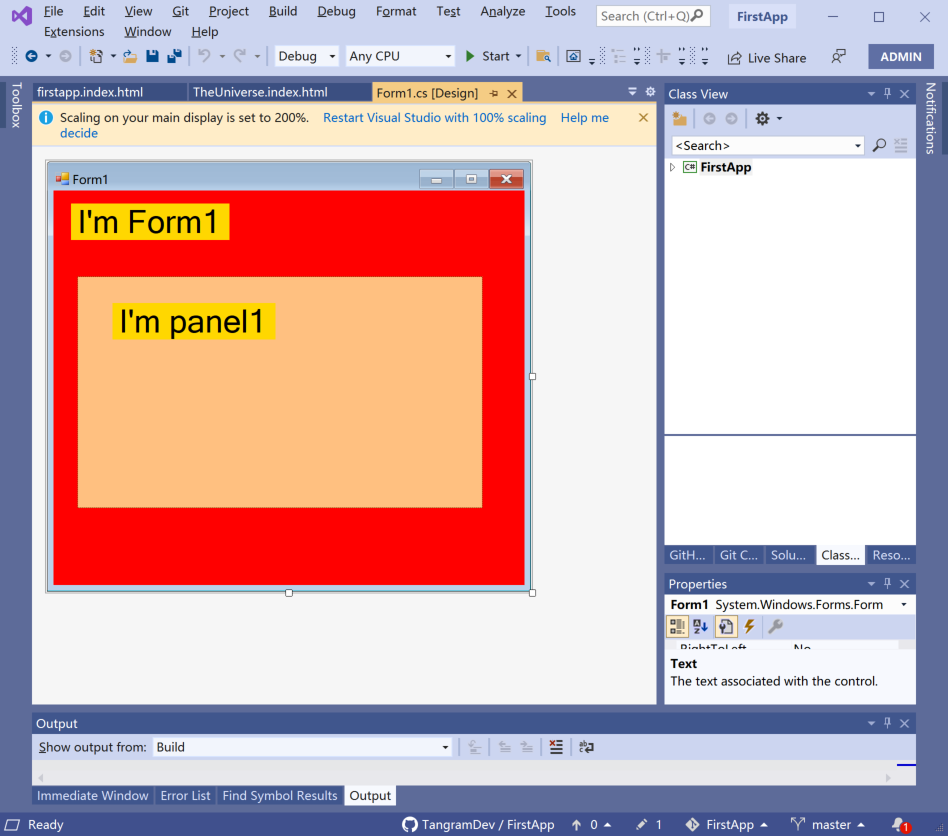Open the Show output from Build dropdown
Viewport: 948px width, 836px height.
tap(445, 747)
